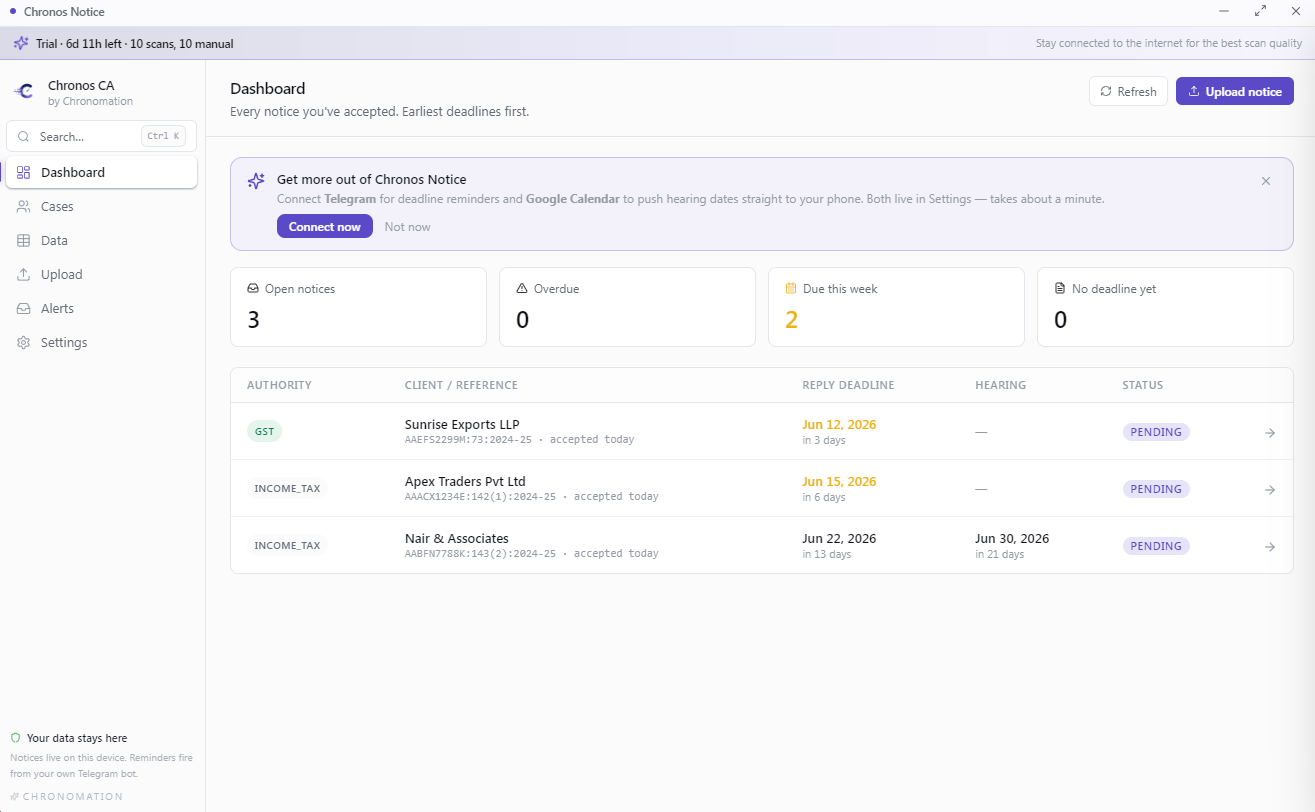Click the No deadline yet document icon

click(1060, 289)
